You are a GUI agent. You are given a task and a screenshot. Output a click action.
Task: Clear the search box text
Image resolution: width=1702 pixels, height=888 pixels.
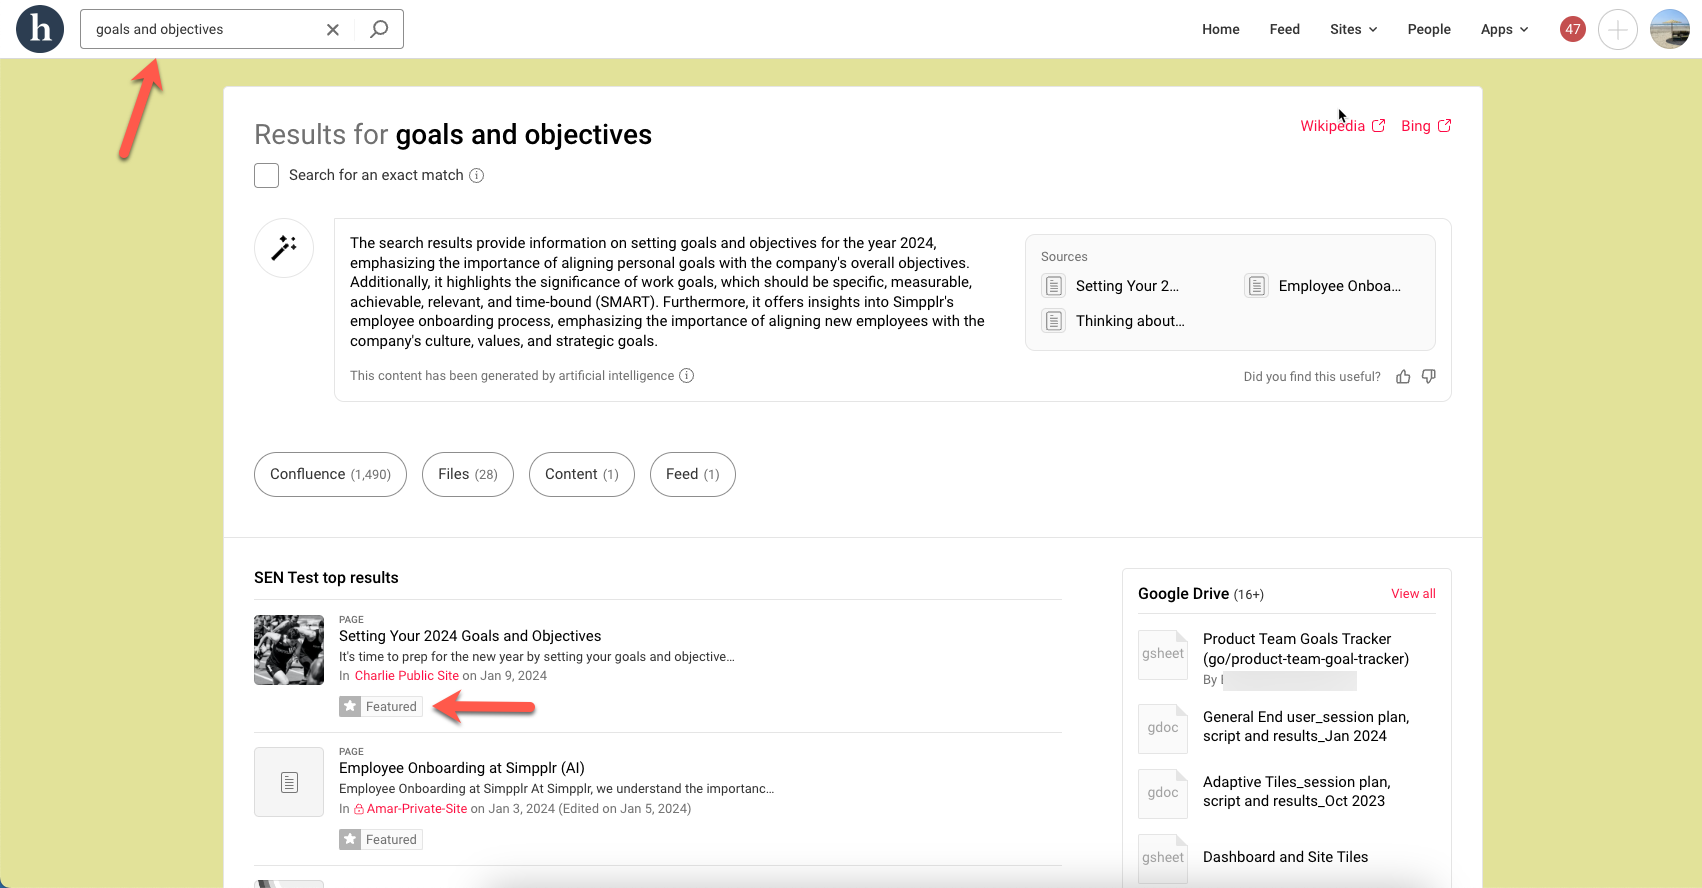pyautogui.click(x=333, y=30)
